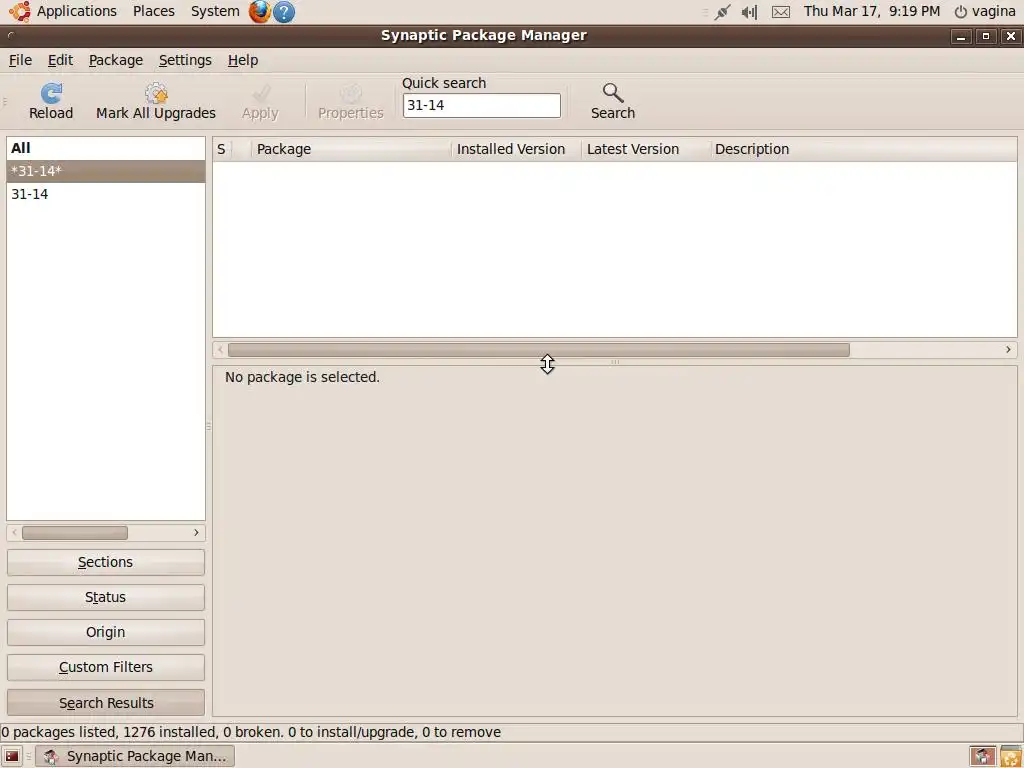Open the Help menu

point(243,60)
